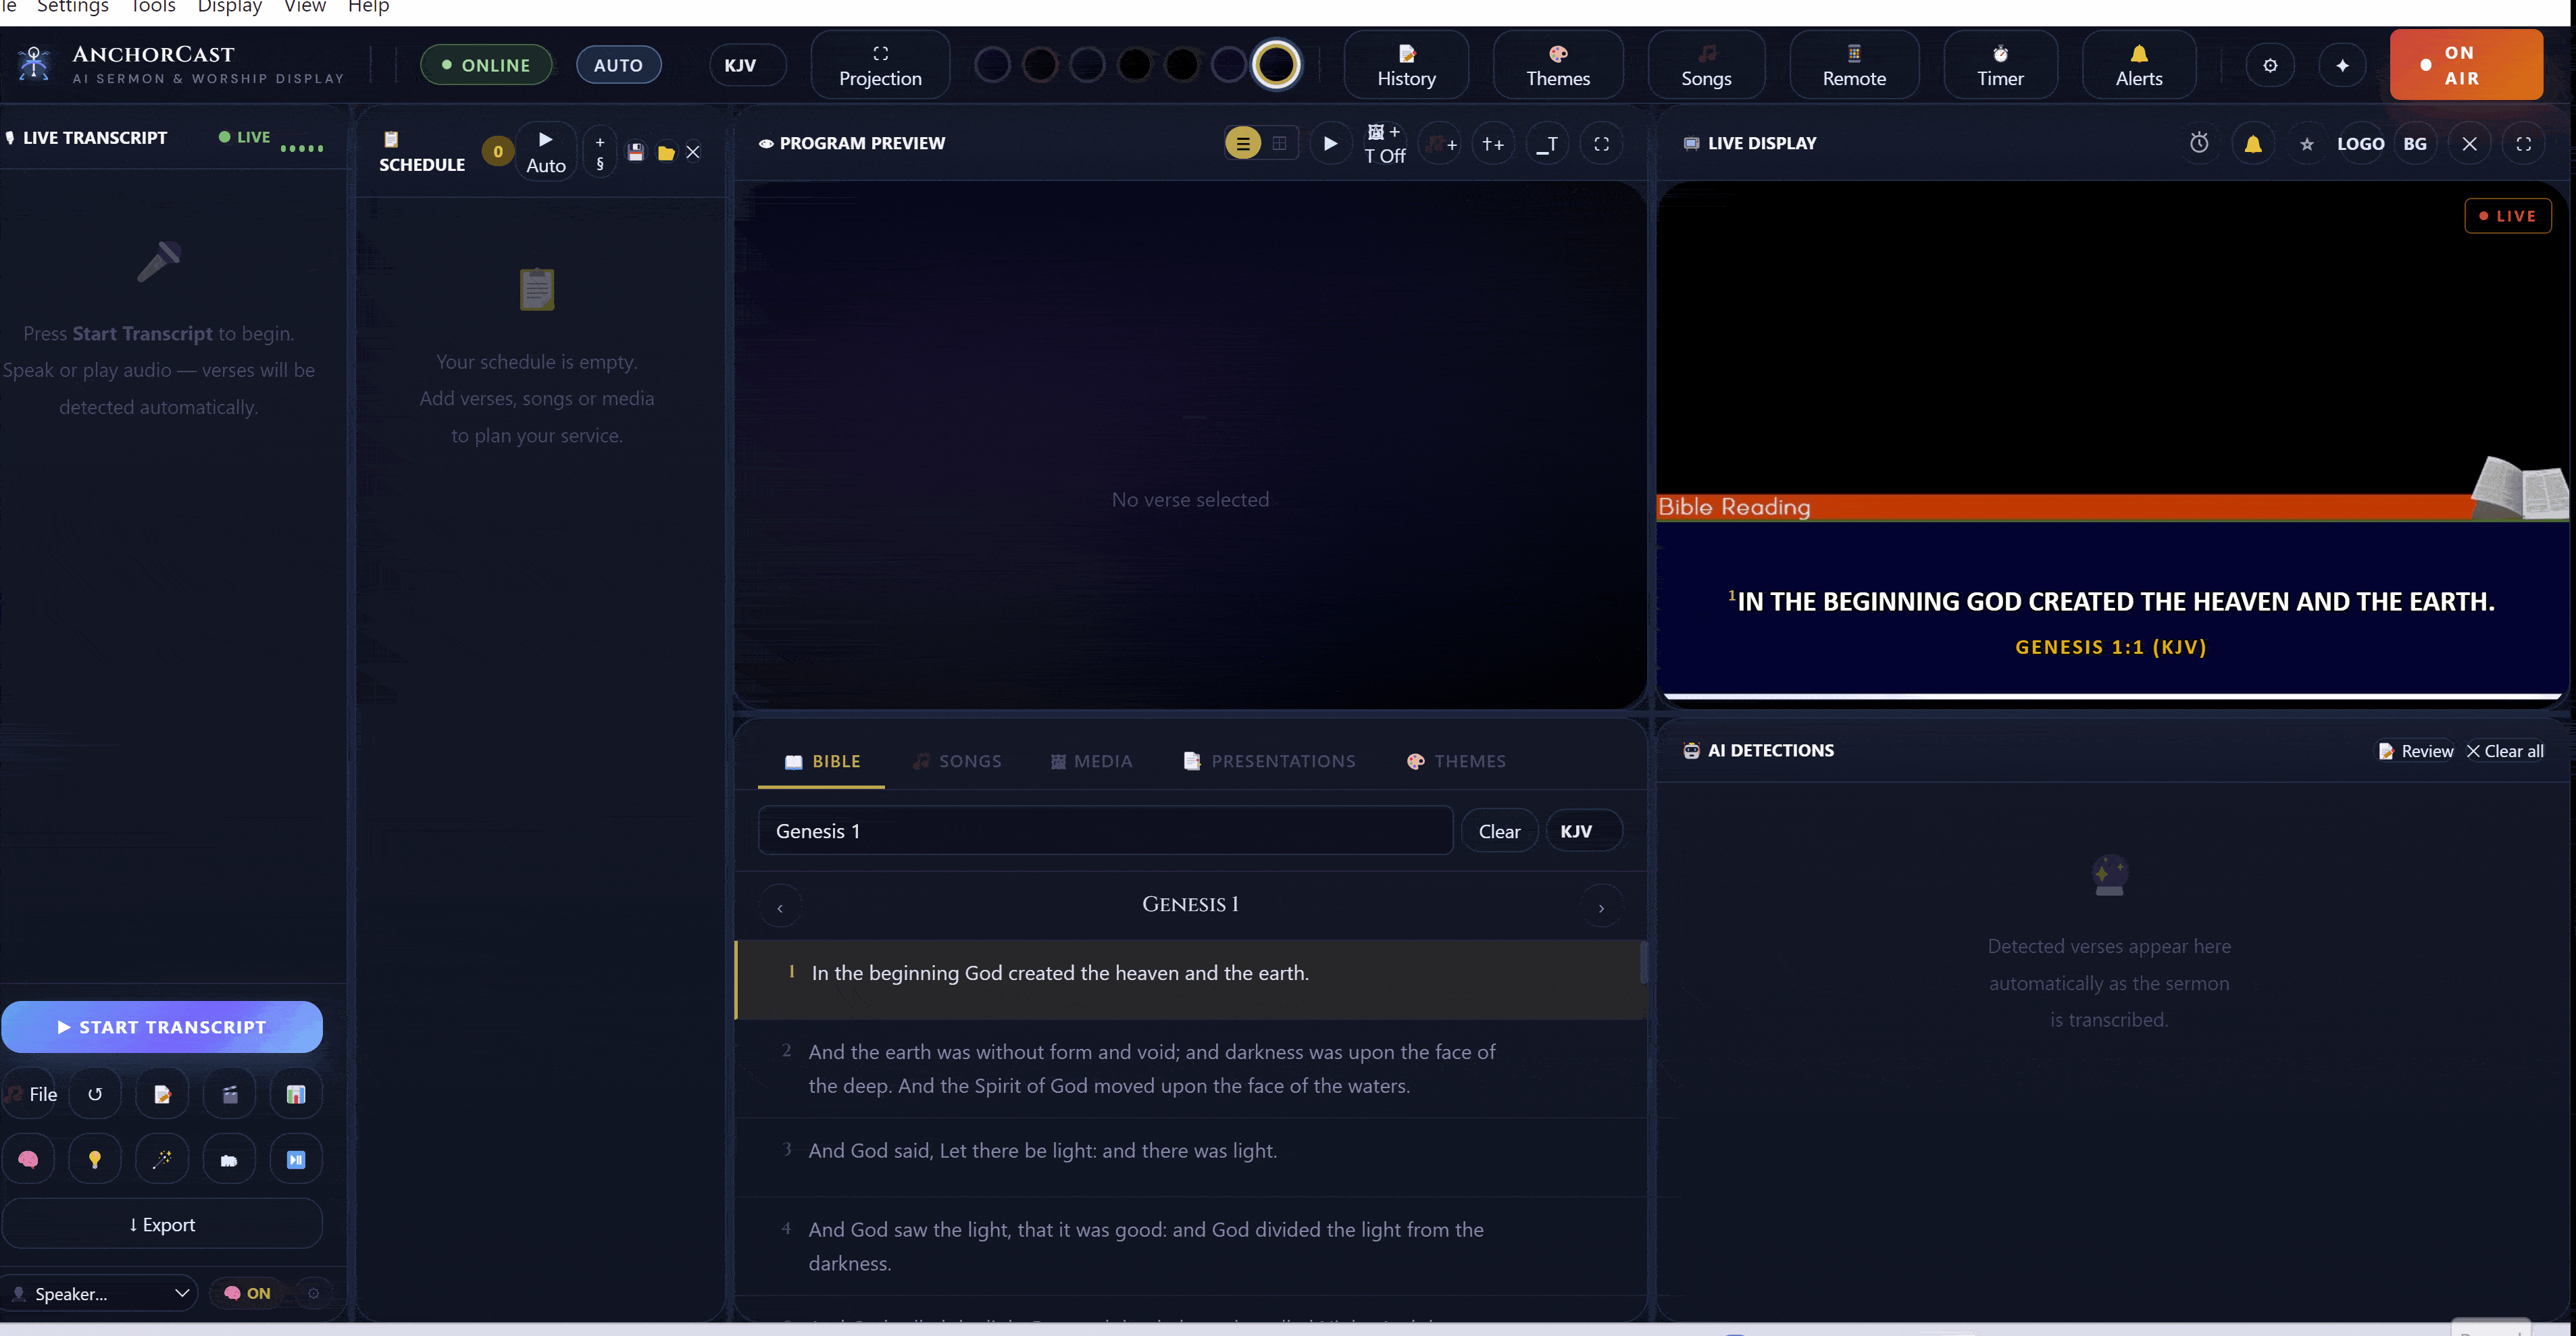2576x1336 pixels.
Task: Show the stopwatch in Live Display
Action: click(x=2199, y=143)
